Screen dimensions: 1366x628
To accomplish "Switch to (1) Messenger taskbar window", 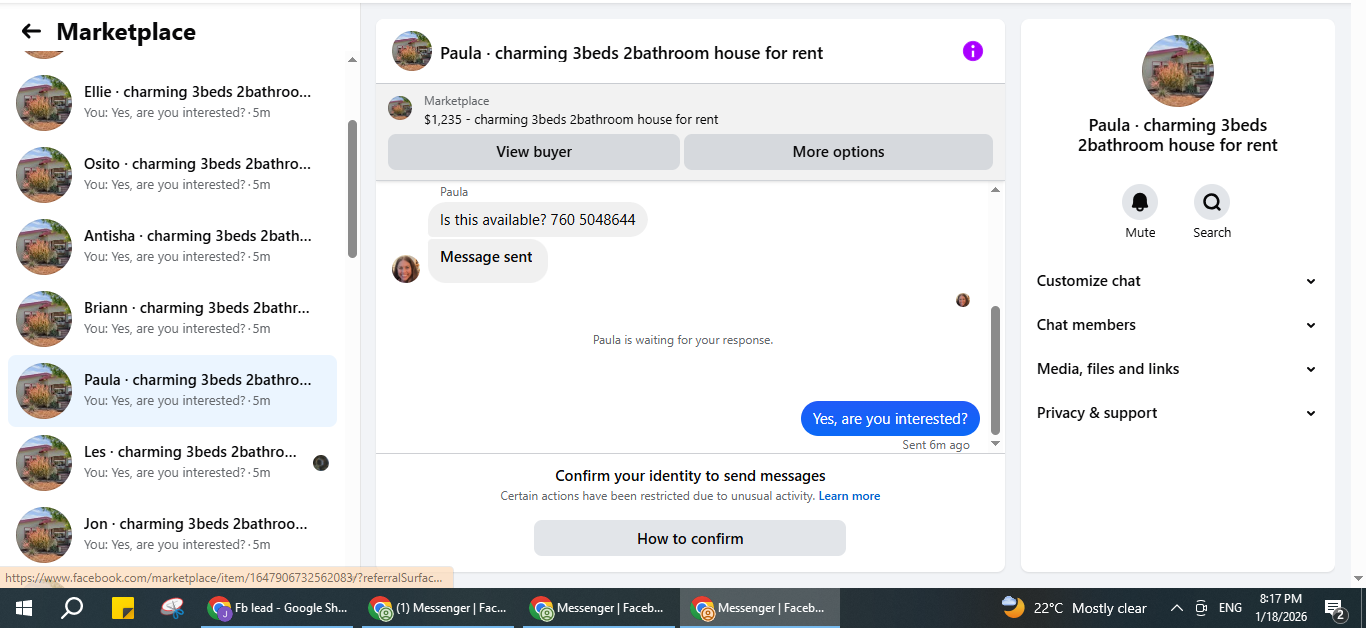I will 438,607.
